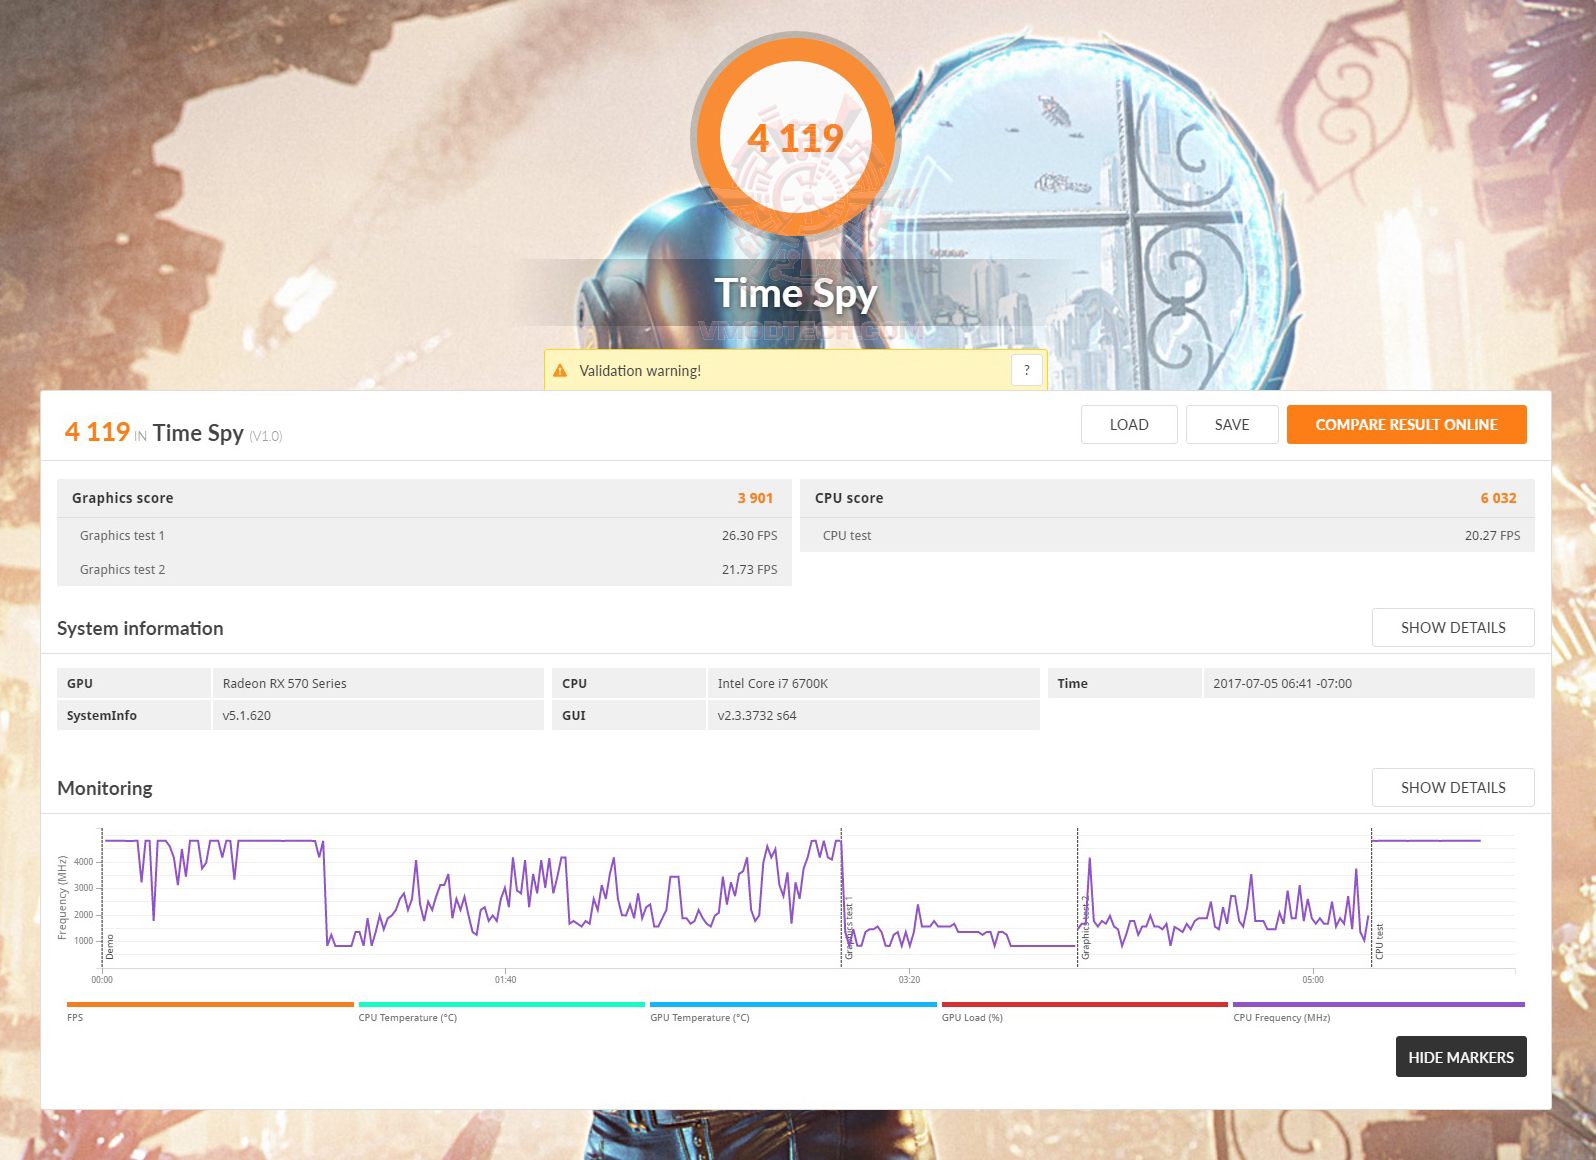Compare result online
This screenshot has width=1596, height=1160.
pyautogui.click(x=1406, y=425)
